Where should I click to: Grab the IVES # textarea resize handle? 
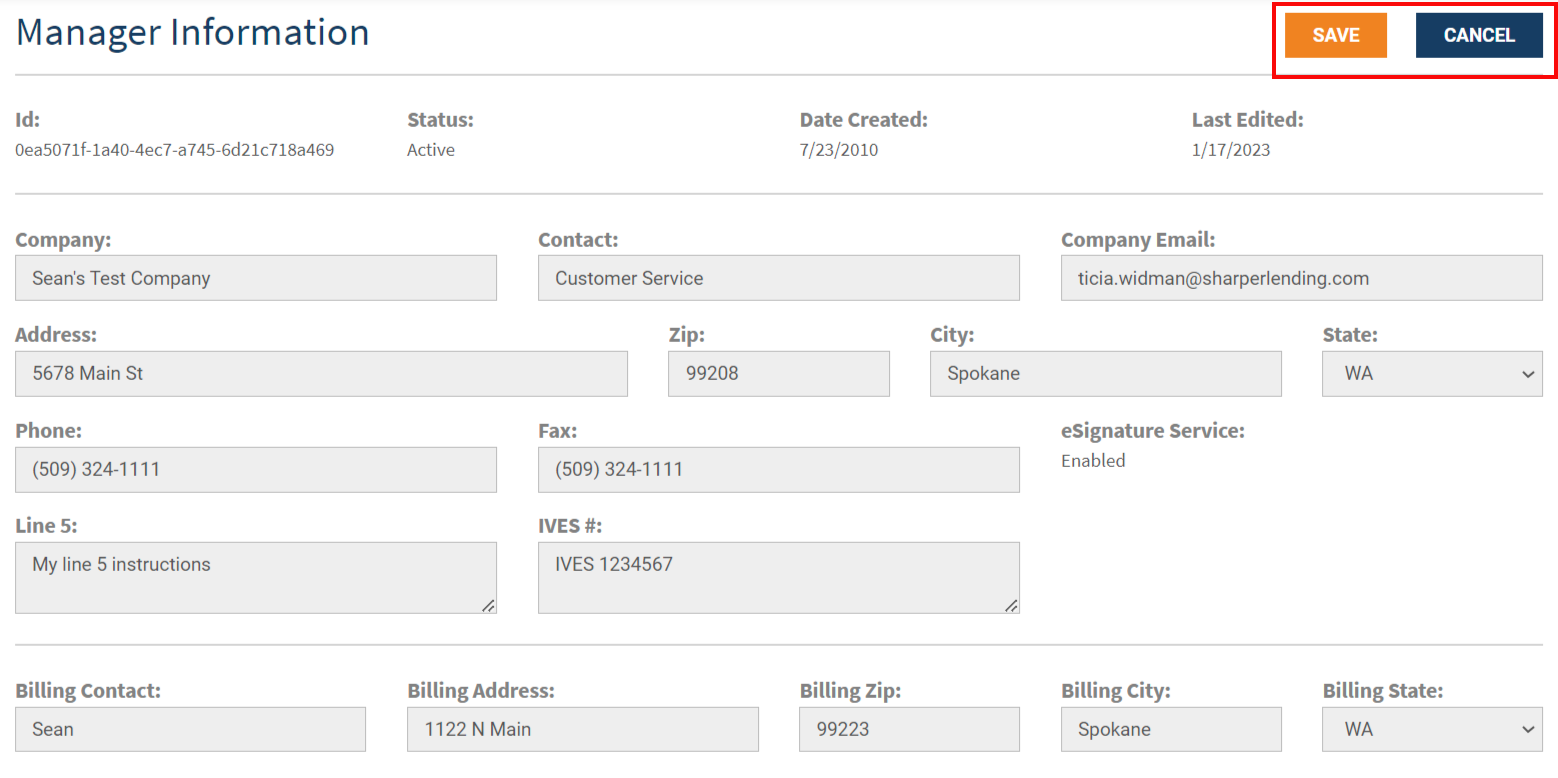(1011, 605)
